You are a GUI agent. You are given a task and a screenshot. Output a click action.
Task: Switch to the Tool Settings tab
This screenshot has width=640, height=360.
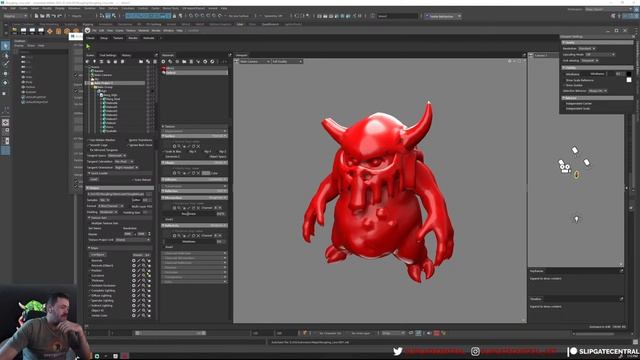[108, 55]
